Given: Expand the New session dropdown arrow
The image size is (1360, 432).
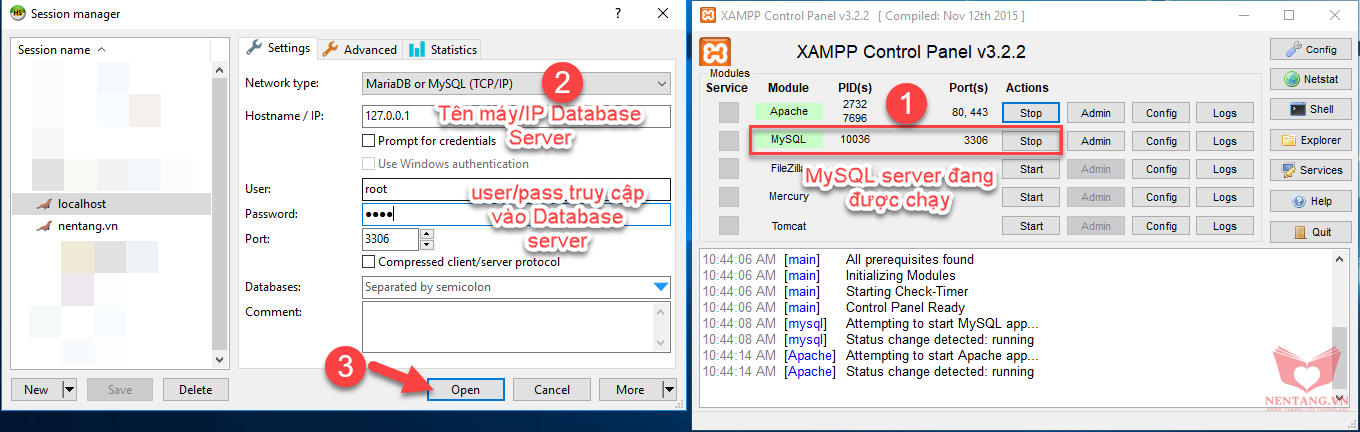Looking at the screenshot, I should click(x=69, y=390).
